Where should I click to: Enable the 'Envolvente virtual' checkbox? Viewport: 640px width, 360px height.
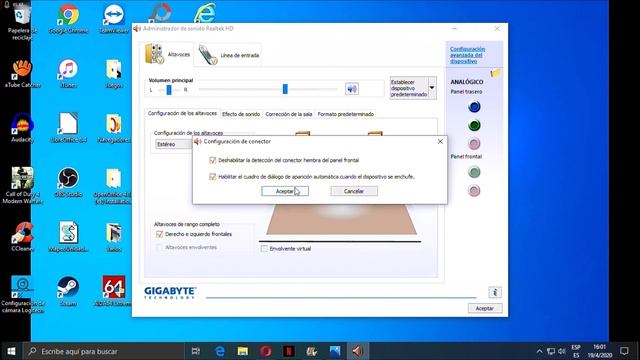coord(264,249)
